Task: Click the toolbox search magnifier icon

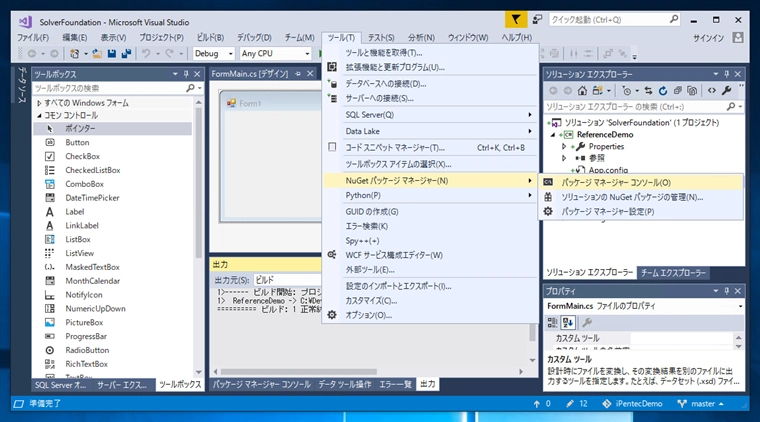Action: coord(190,88)
